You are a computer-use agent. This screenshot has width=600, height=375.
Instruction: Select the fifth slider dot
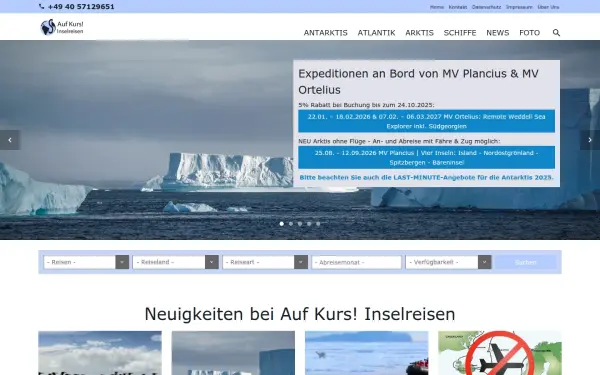tap(318, 224)
